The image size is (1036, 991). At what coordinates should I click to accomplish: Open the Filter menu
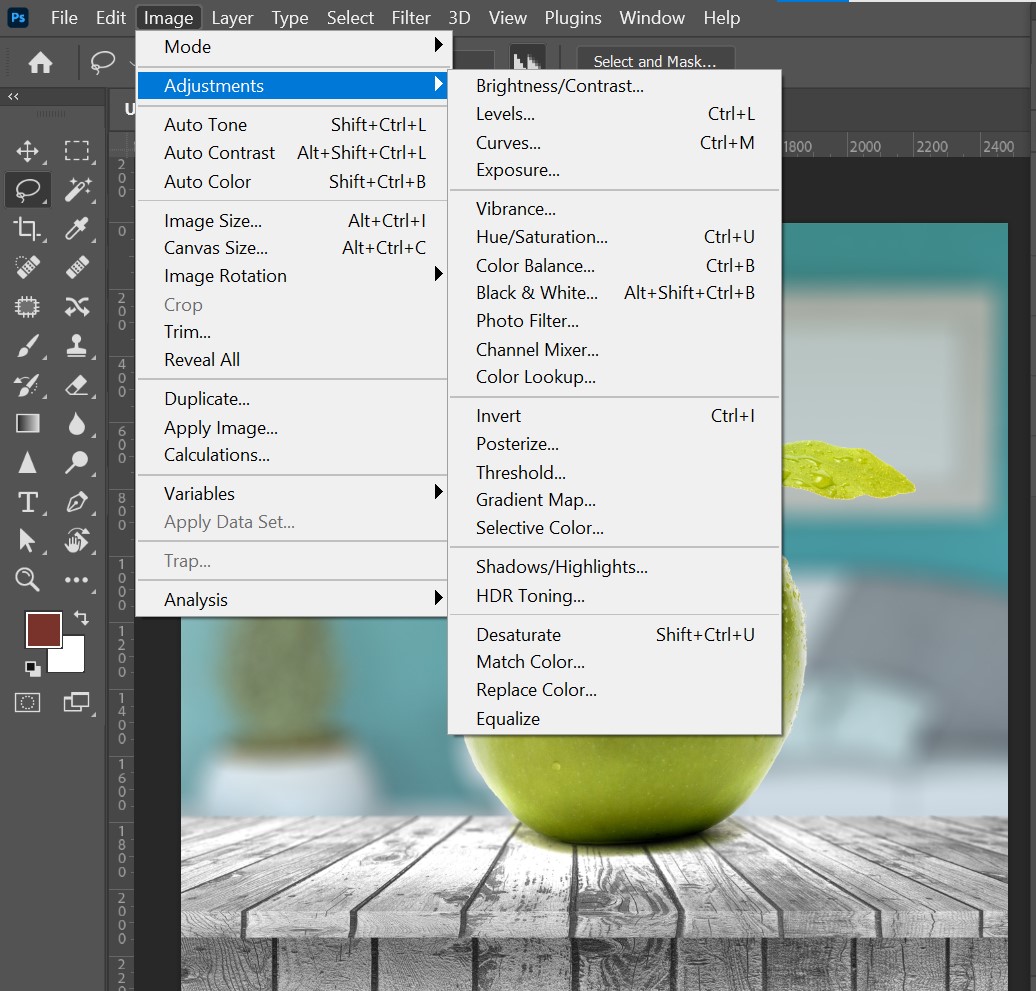click(x=410, y=18)
